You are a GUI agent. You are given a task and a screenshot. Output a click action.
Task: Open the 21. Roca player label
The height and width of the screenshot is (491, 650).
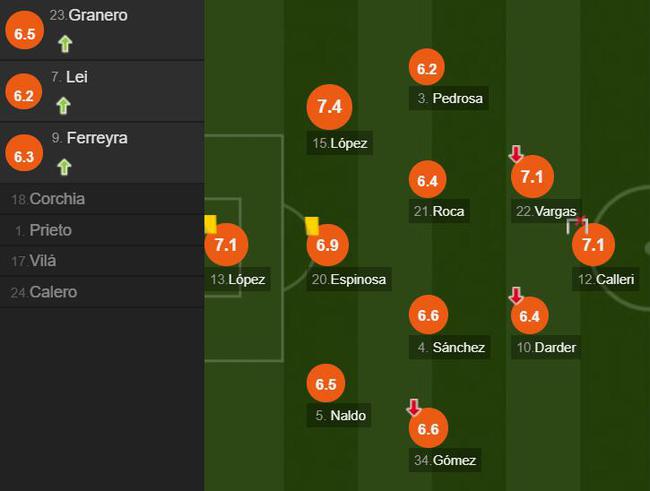point(439,211)
